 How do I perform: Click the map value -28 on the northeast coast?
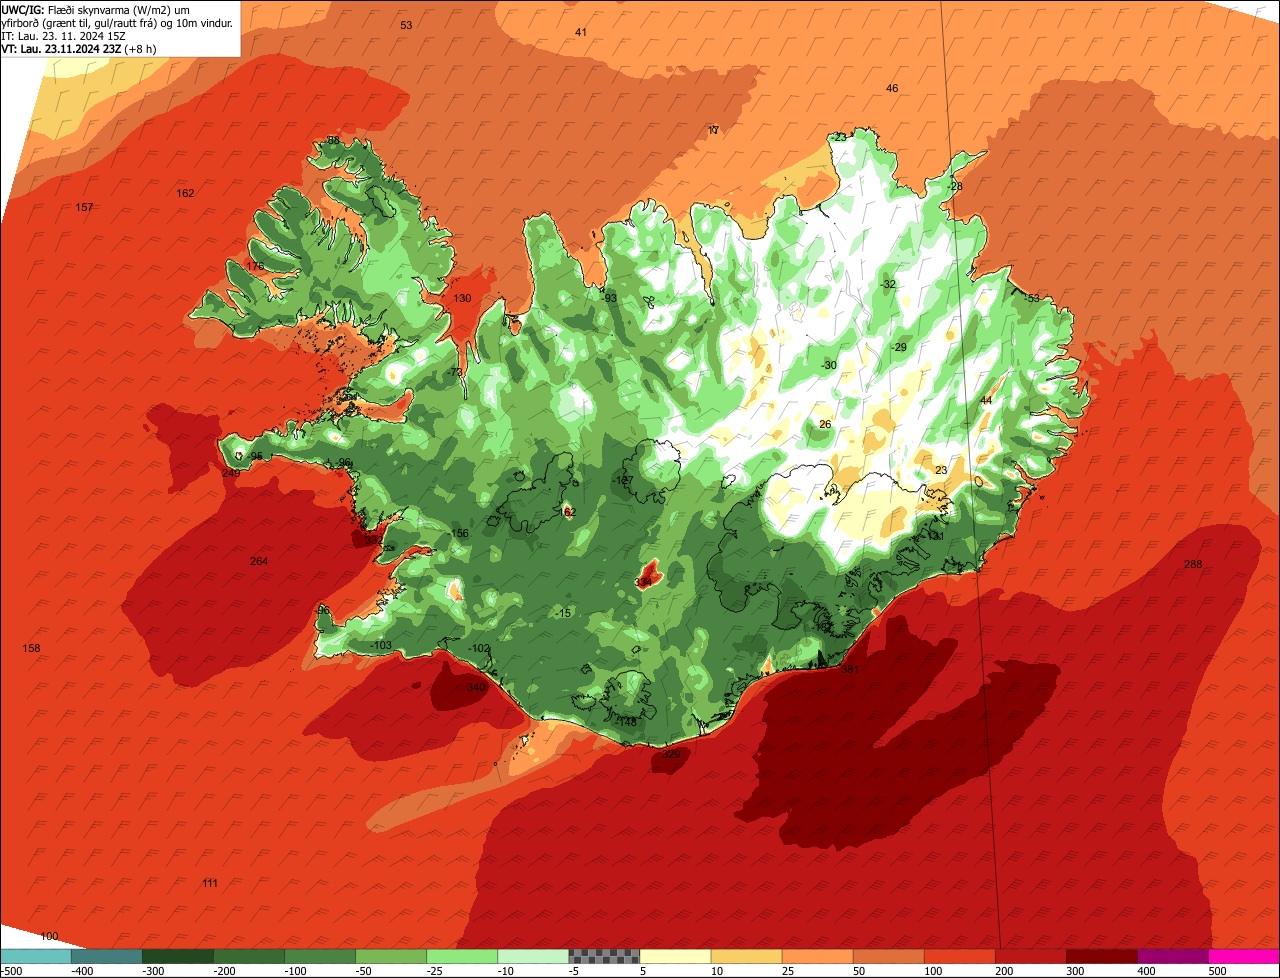[x=955, y=188]
